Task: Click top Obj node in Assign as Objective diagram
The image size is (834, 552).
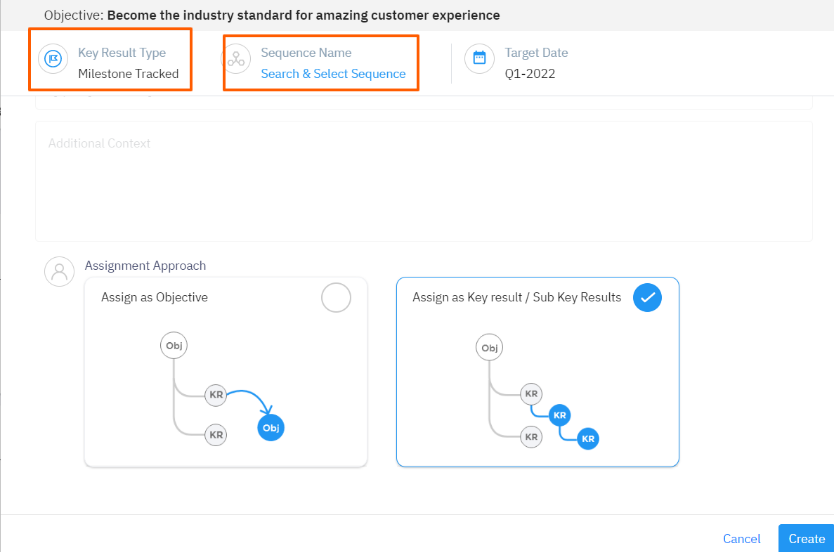Action: tap(174, 346)
